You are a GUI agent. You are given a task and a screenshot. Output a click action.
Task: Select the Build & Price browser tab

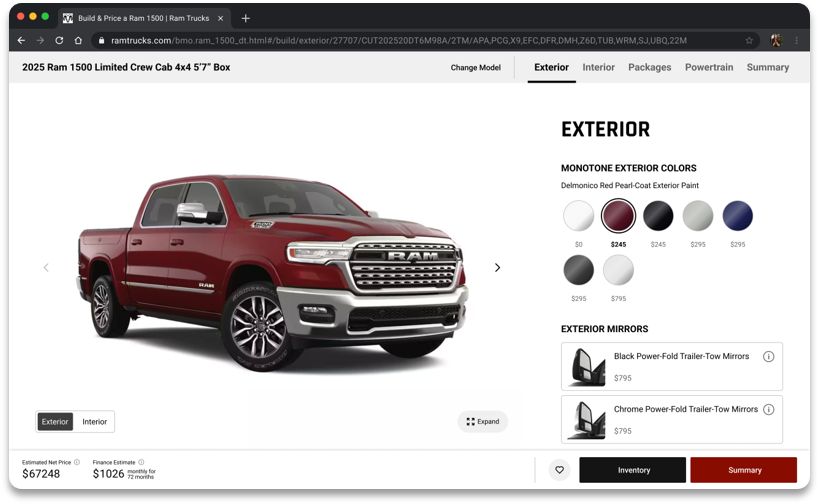click(144, 18)
